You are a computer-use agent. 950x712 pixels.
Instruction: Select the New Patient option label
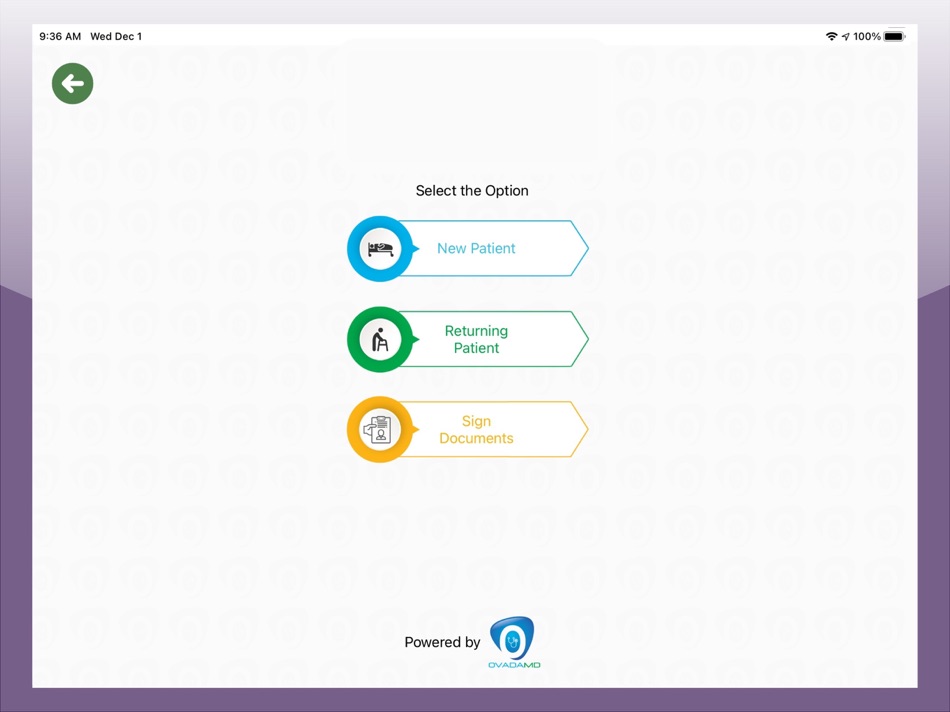[476, 248]
